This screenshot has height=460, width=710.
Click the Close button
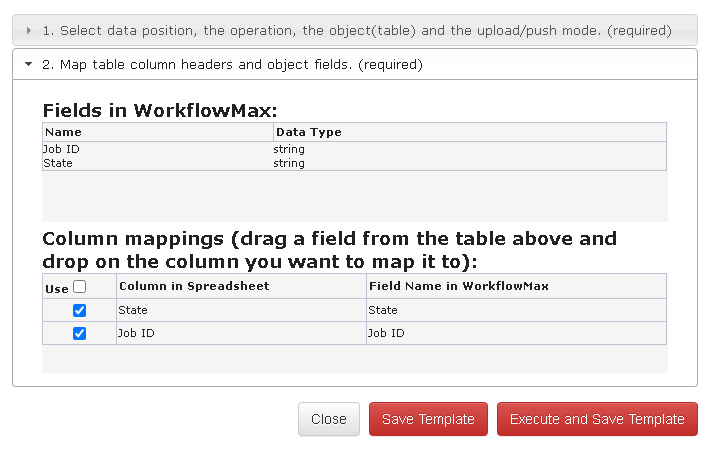point(329,419)
